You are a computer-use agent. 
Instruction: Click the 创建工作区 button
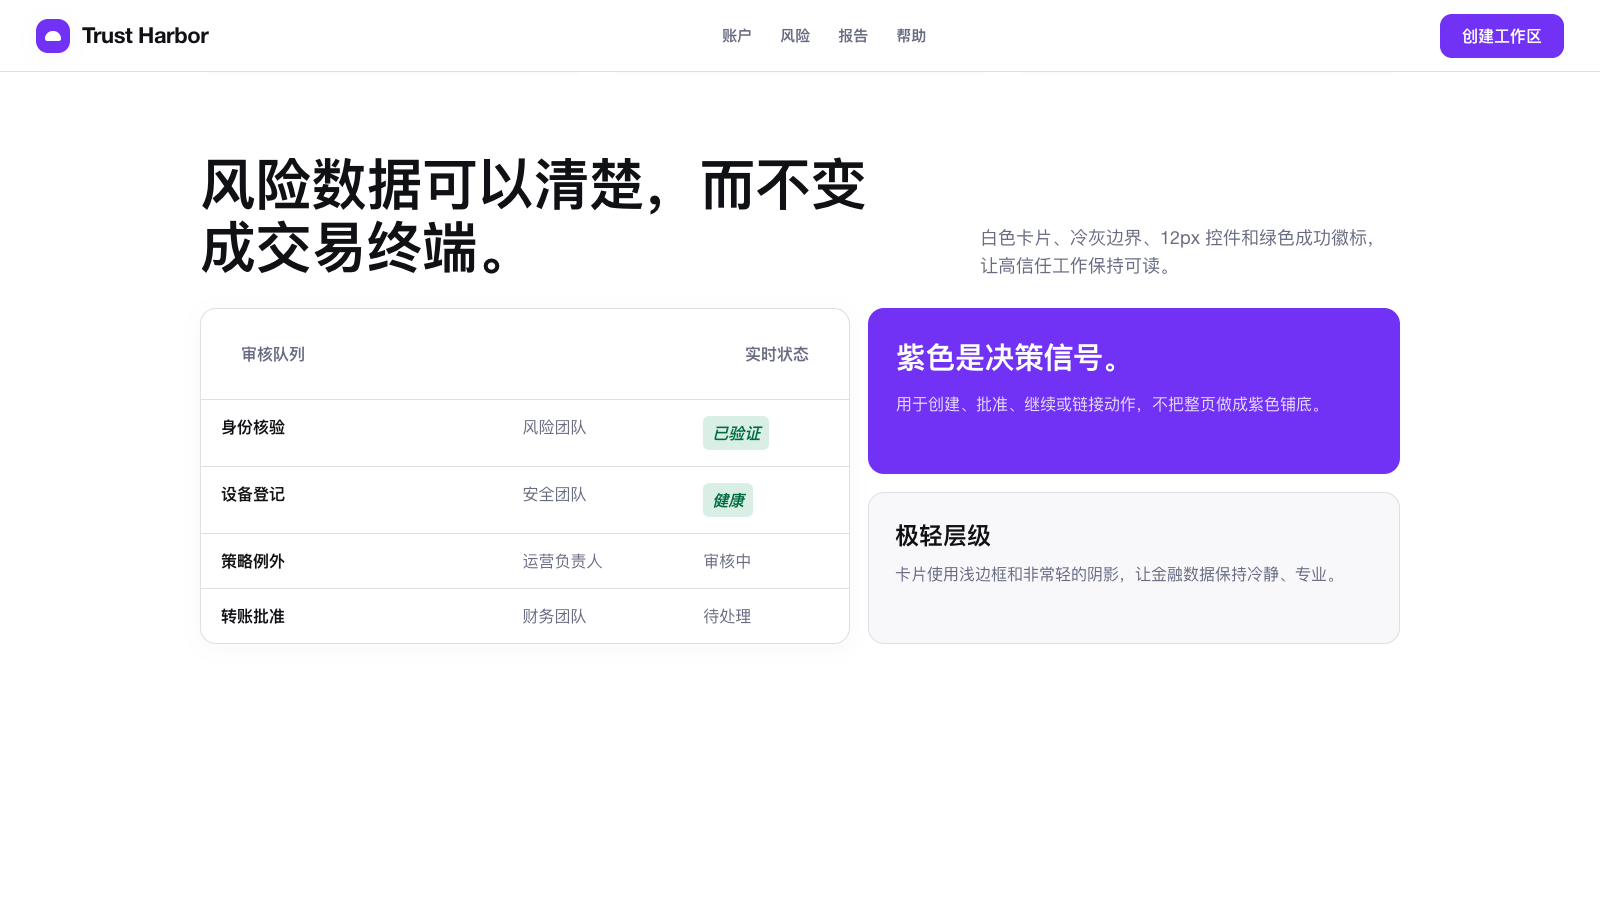coord(1502,36)
